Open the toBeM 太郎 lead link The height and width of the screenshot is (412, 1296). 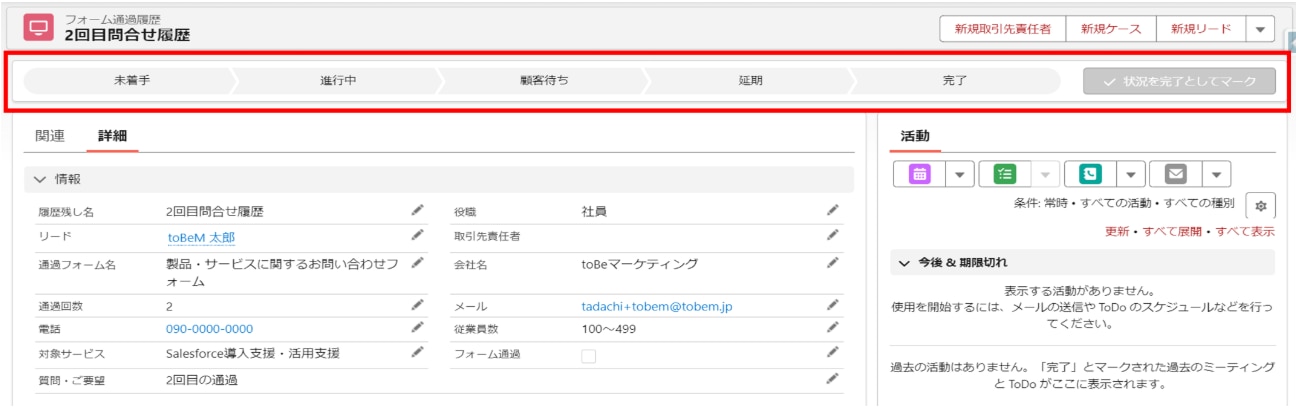[x=201, y=237]
